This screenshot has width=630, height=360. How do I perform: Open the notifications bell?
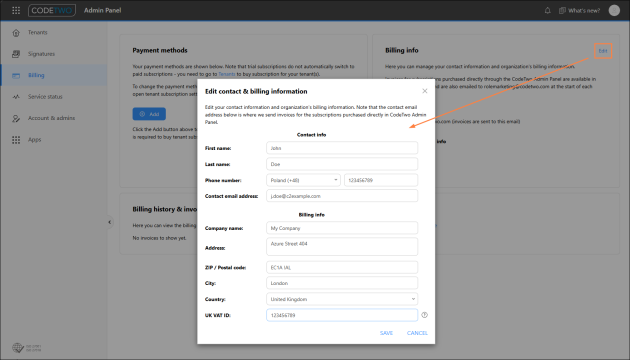pyautogui.click(x=547, y=10)
